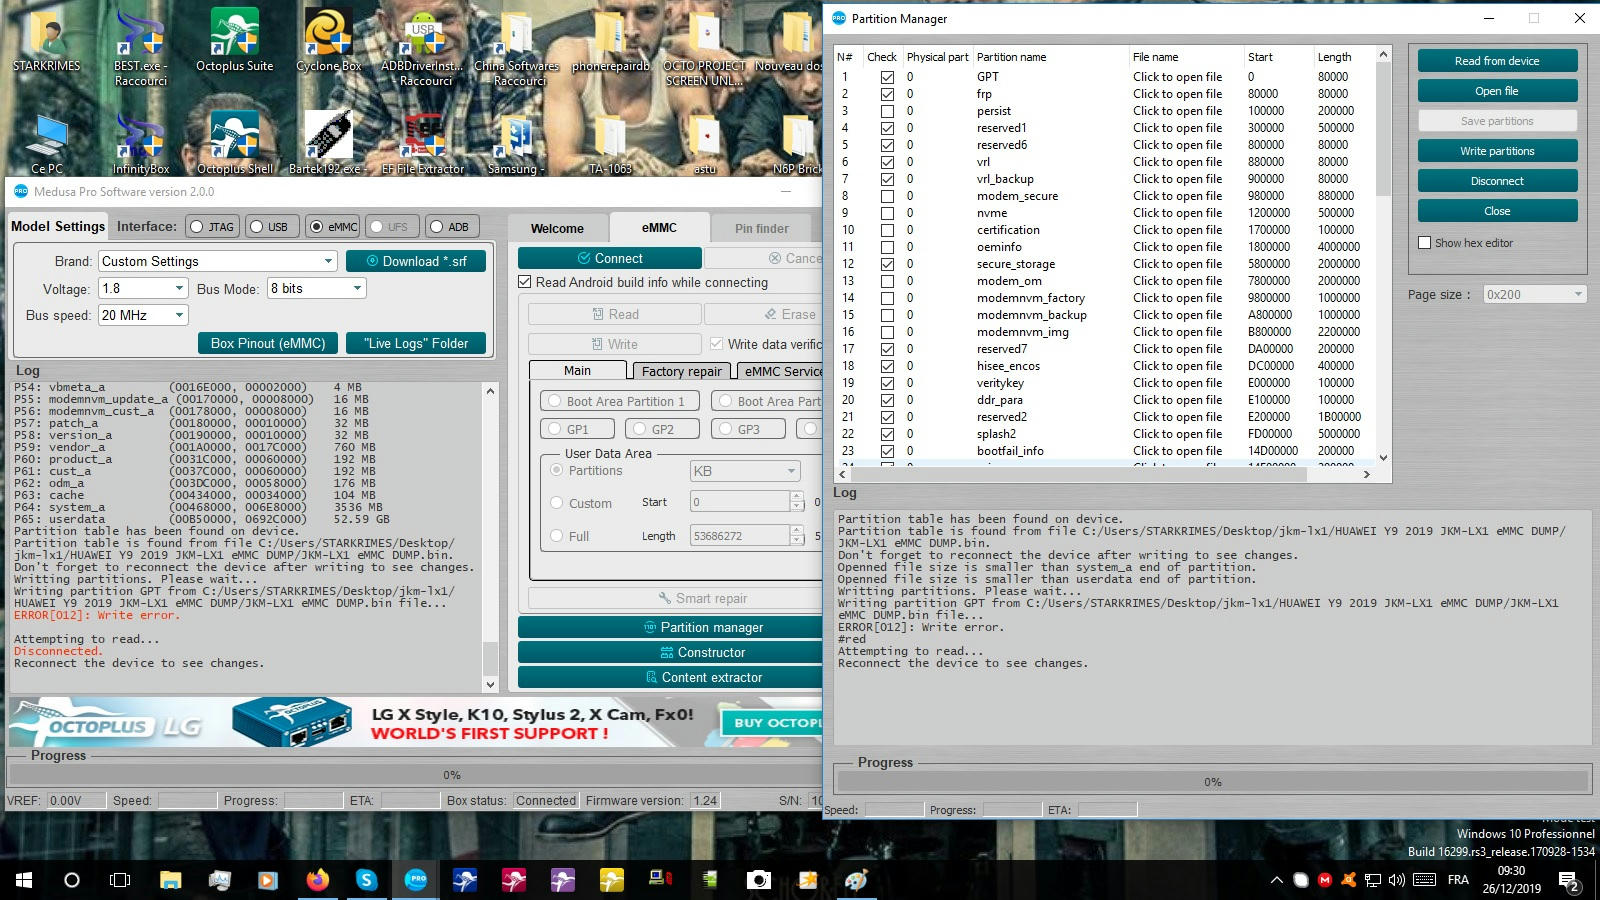Click Partition Manager progress bar showing 0%
This screenshot has height=900, width=1600.
click(x=1213, y=782)
